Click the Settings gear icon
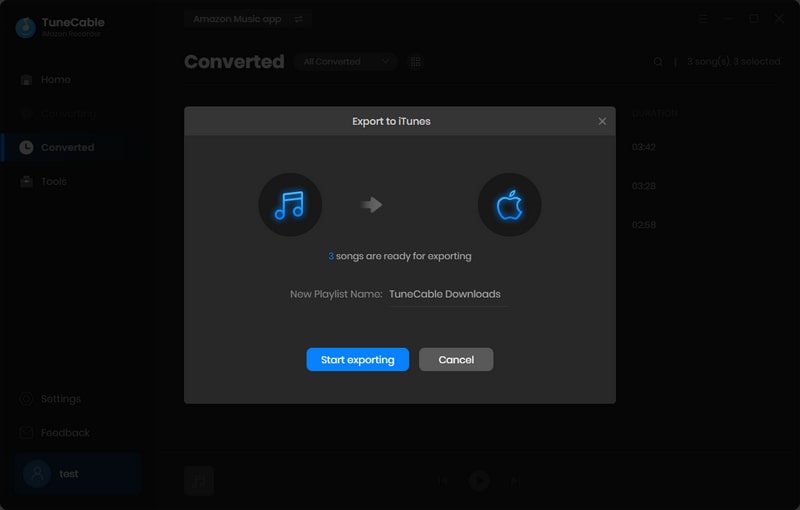The height and width of the screenshot is (510, 800). (26, 399)
